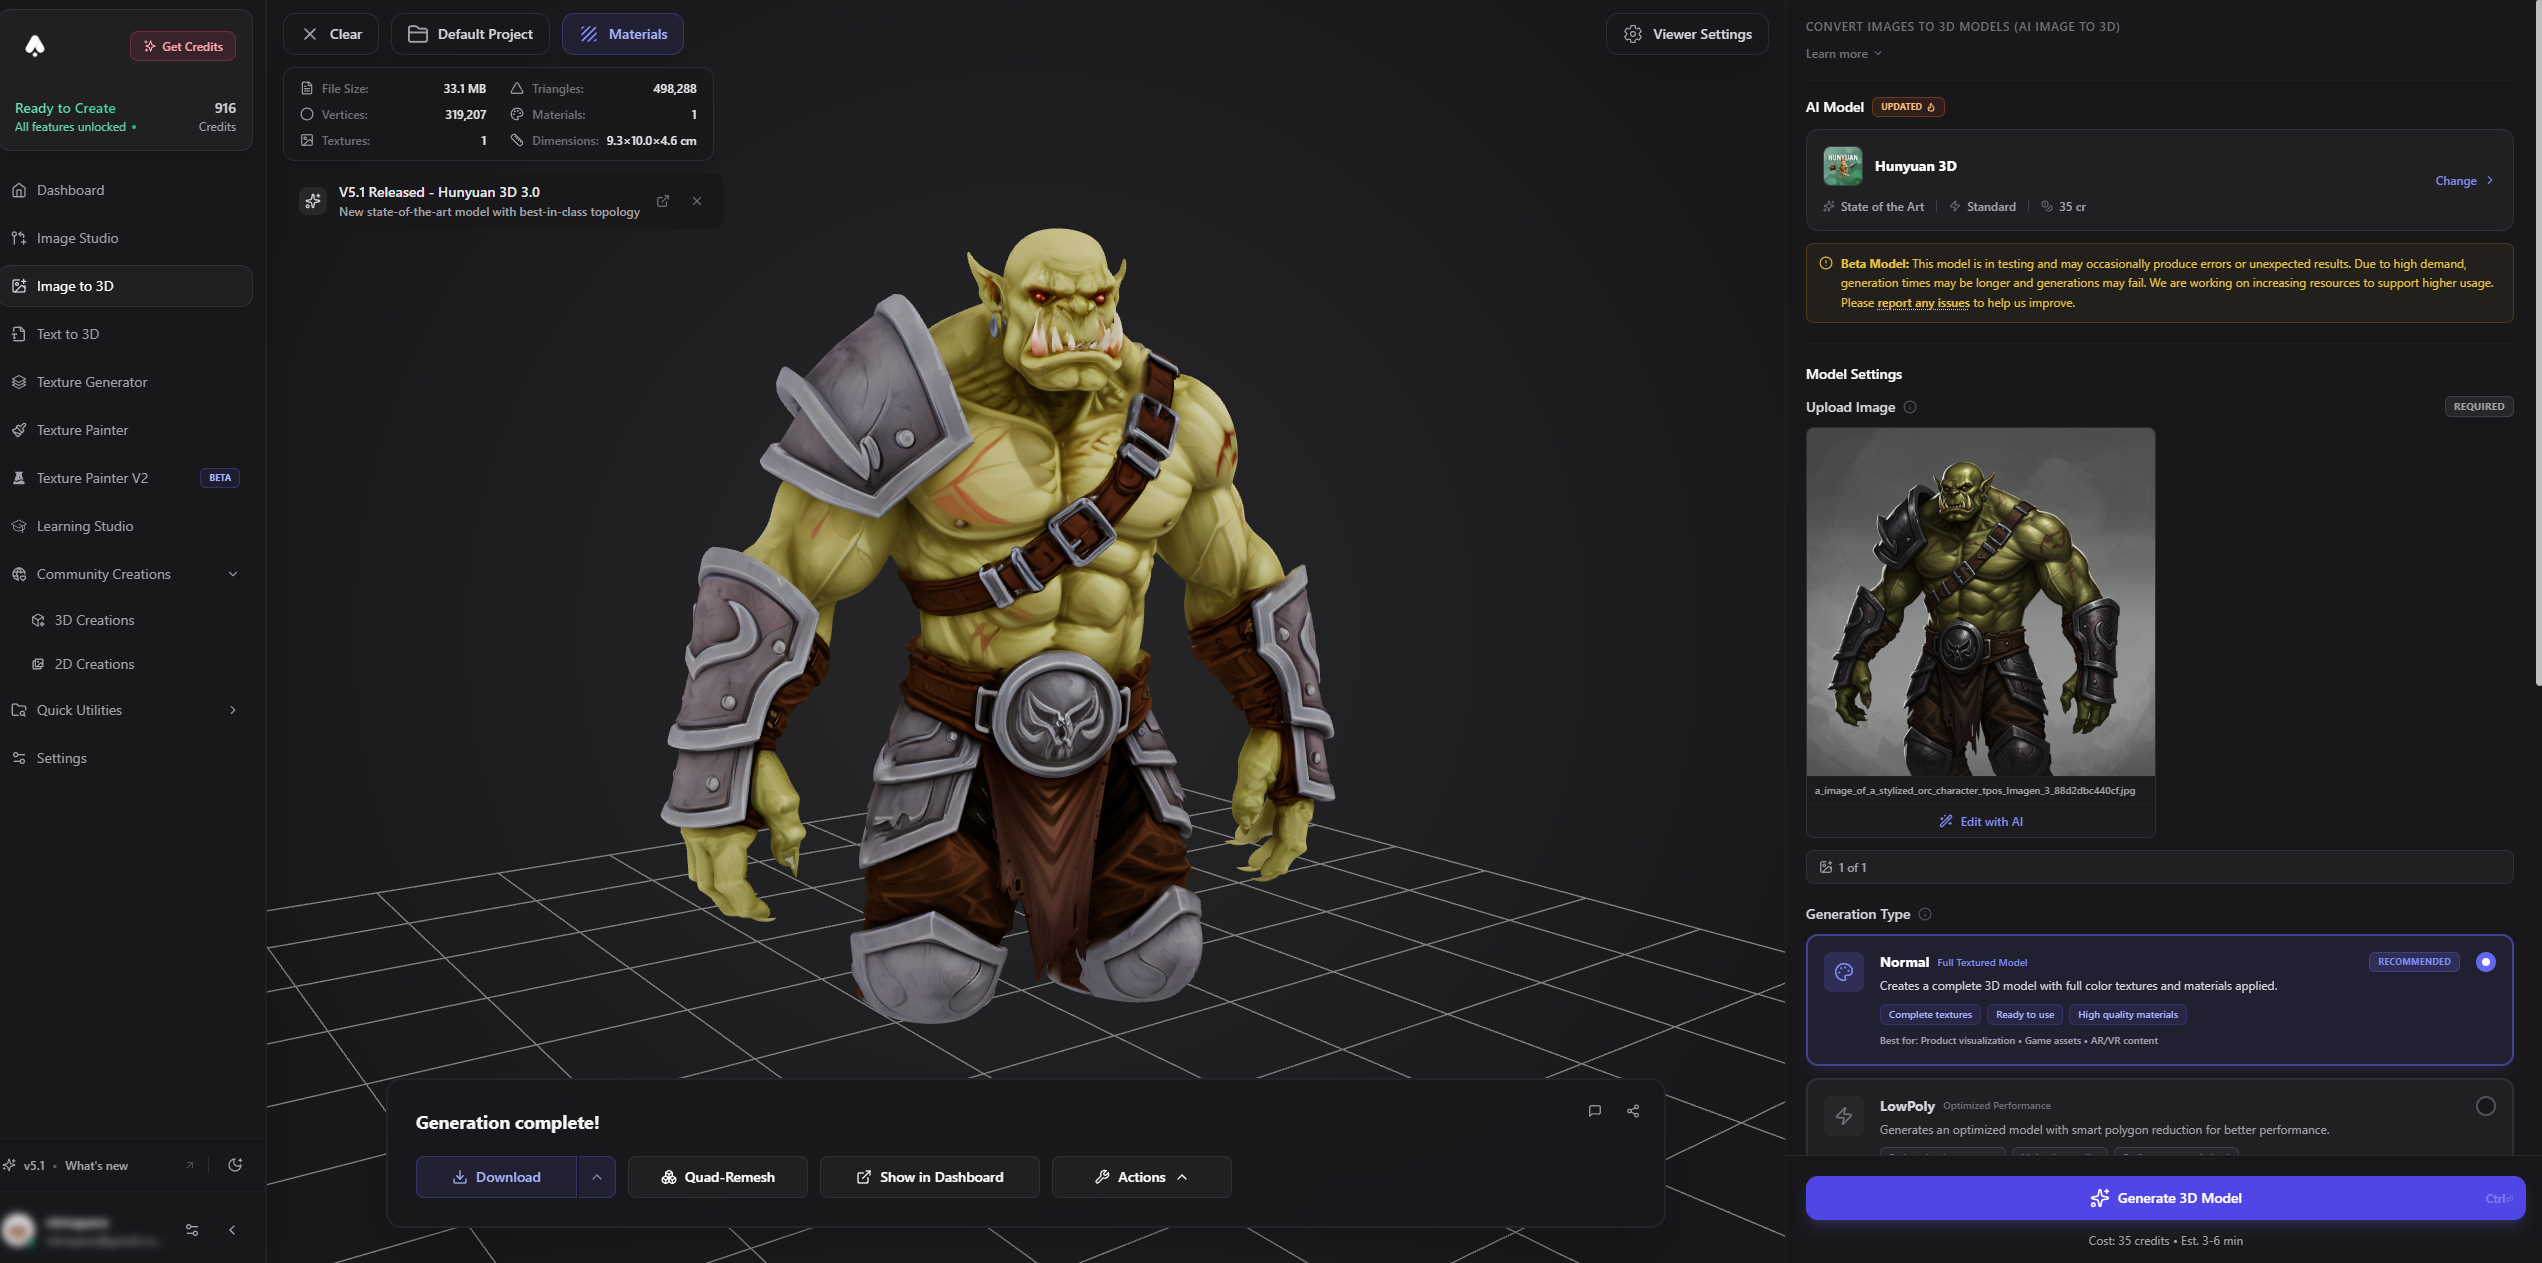This screenshot has width=2542, height=1263.
Task: Open the Texture Generator
Action: (x=91, y=381)
